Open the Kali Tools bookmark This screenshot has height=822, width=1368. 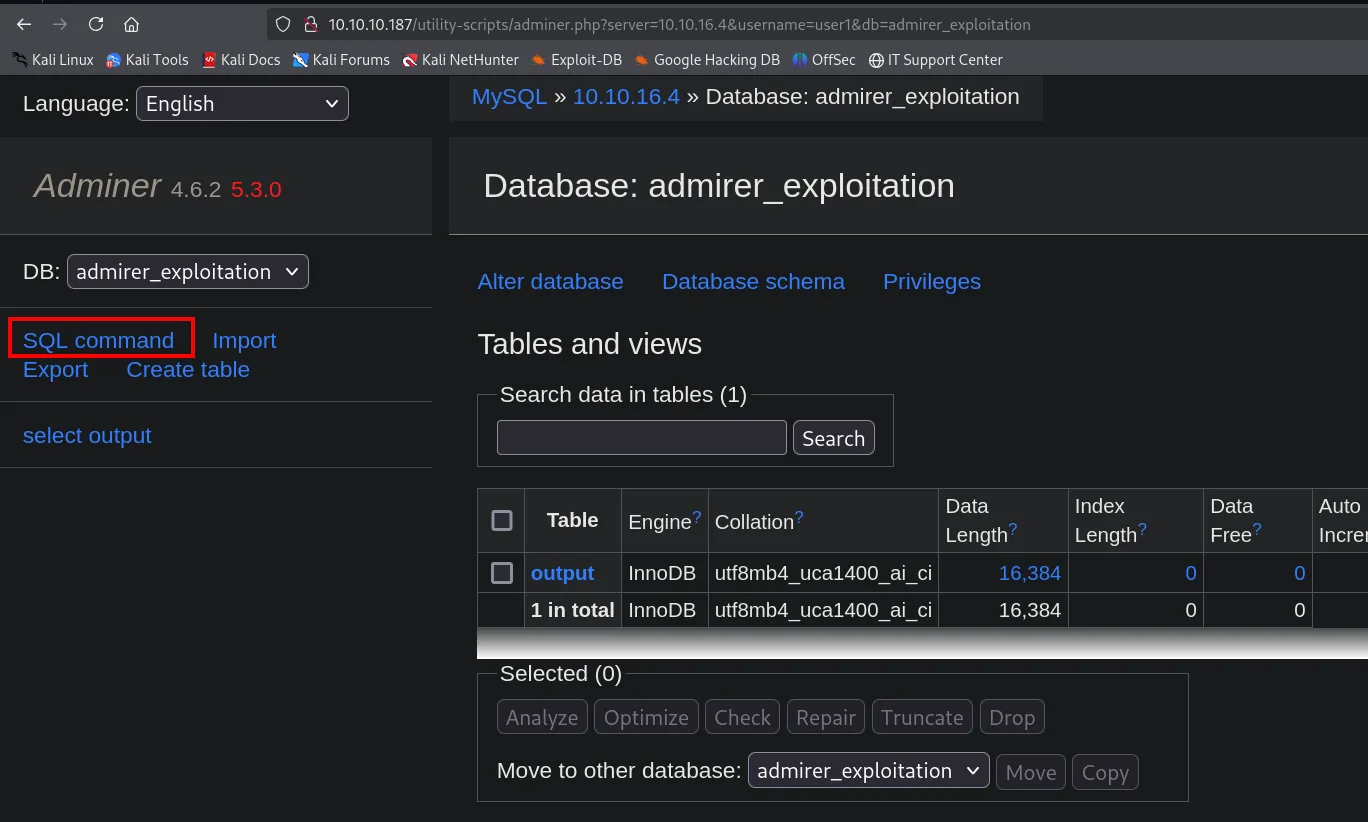(147, 60)
